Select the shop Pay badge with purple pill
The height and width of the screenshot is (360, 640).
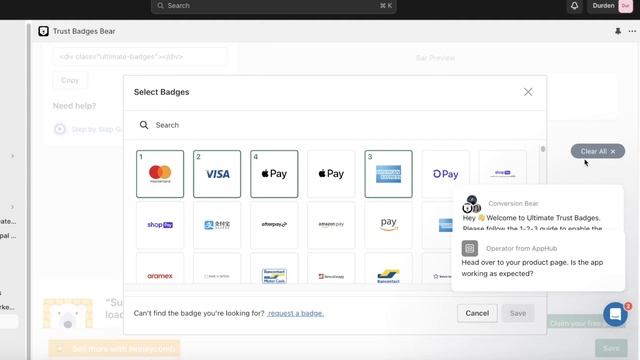point(160,225)
